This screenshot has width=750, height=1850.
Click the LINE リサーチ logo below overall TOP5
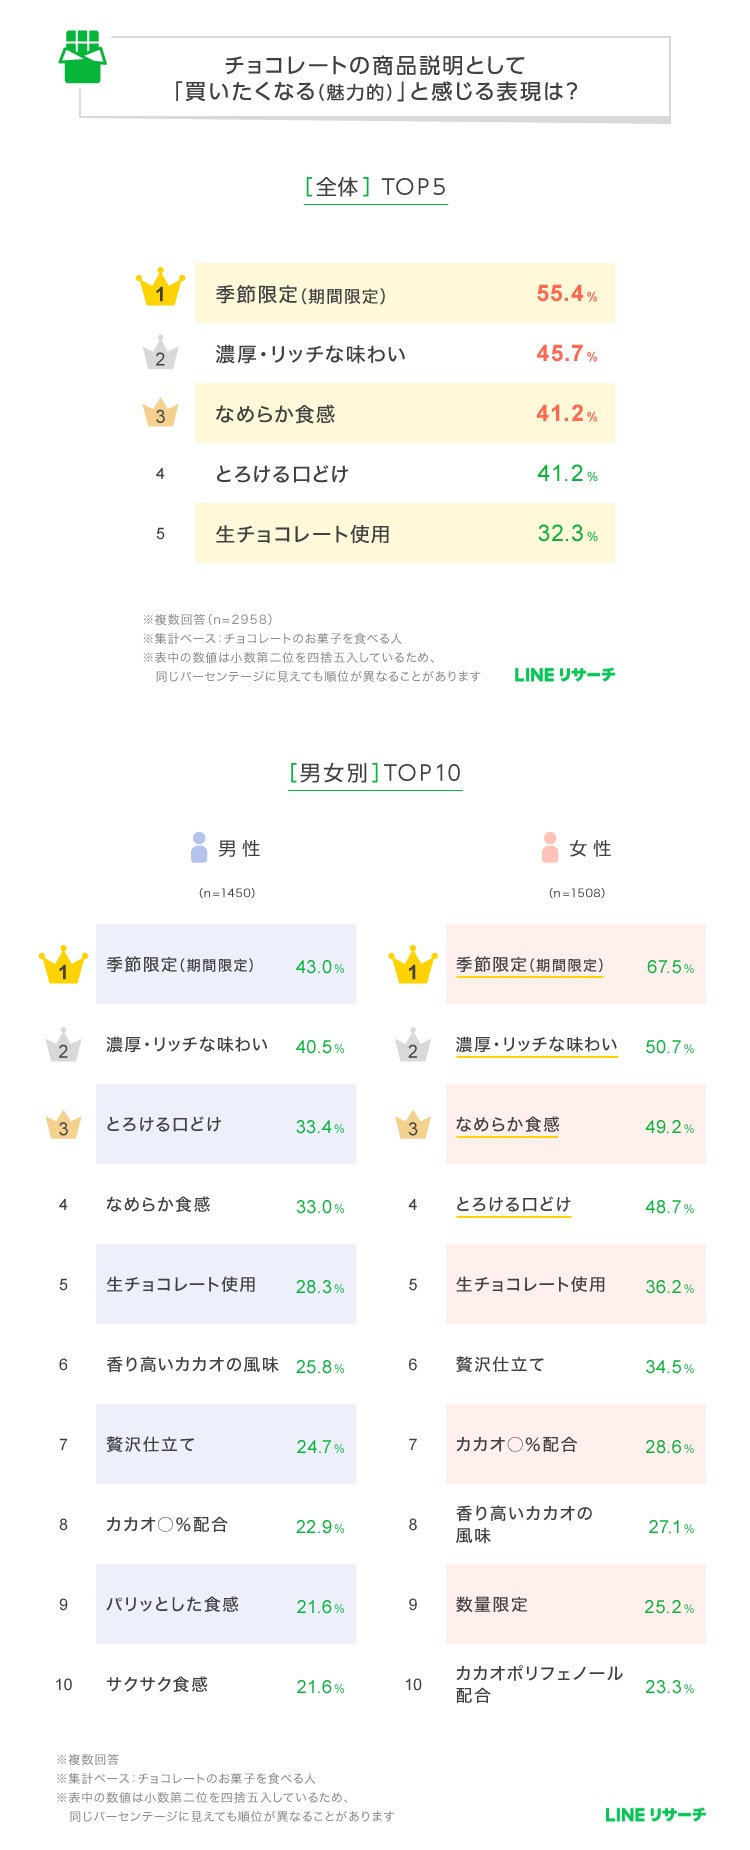(x=565, y=674)
